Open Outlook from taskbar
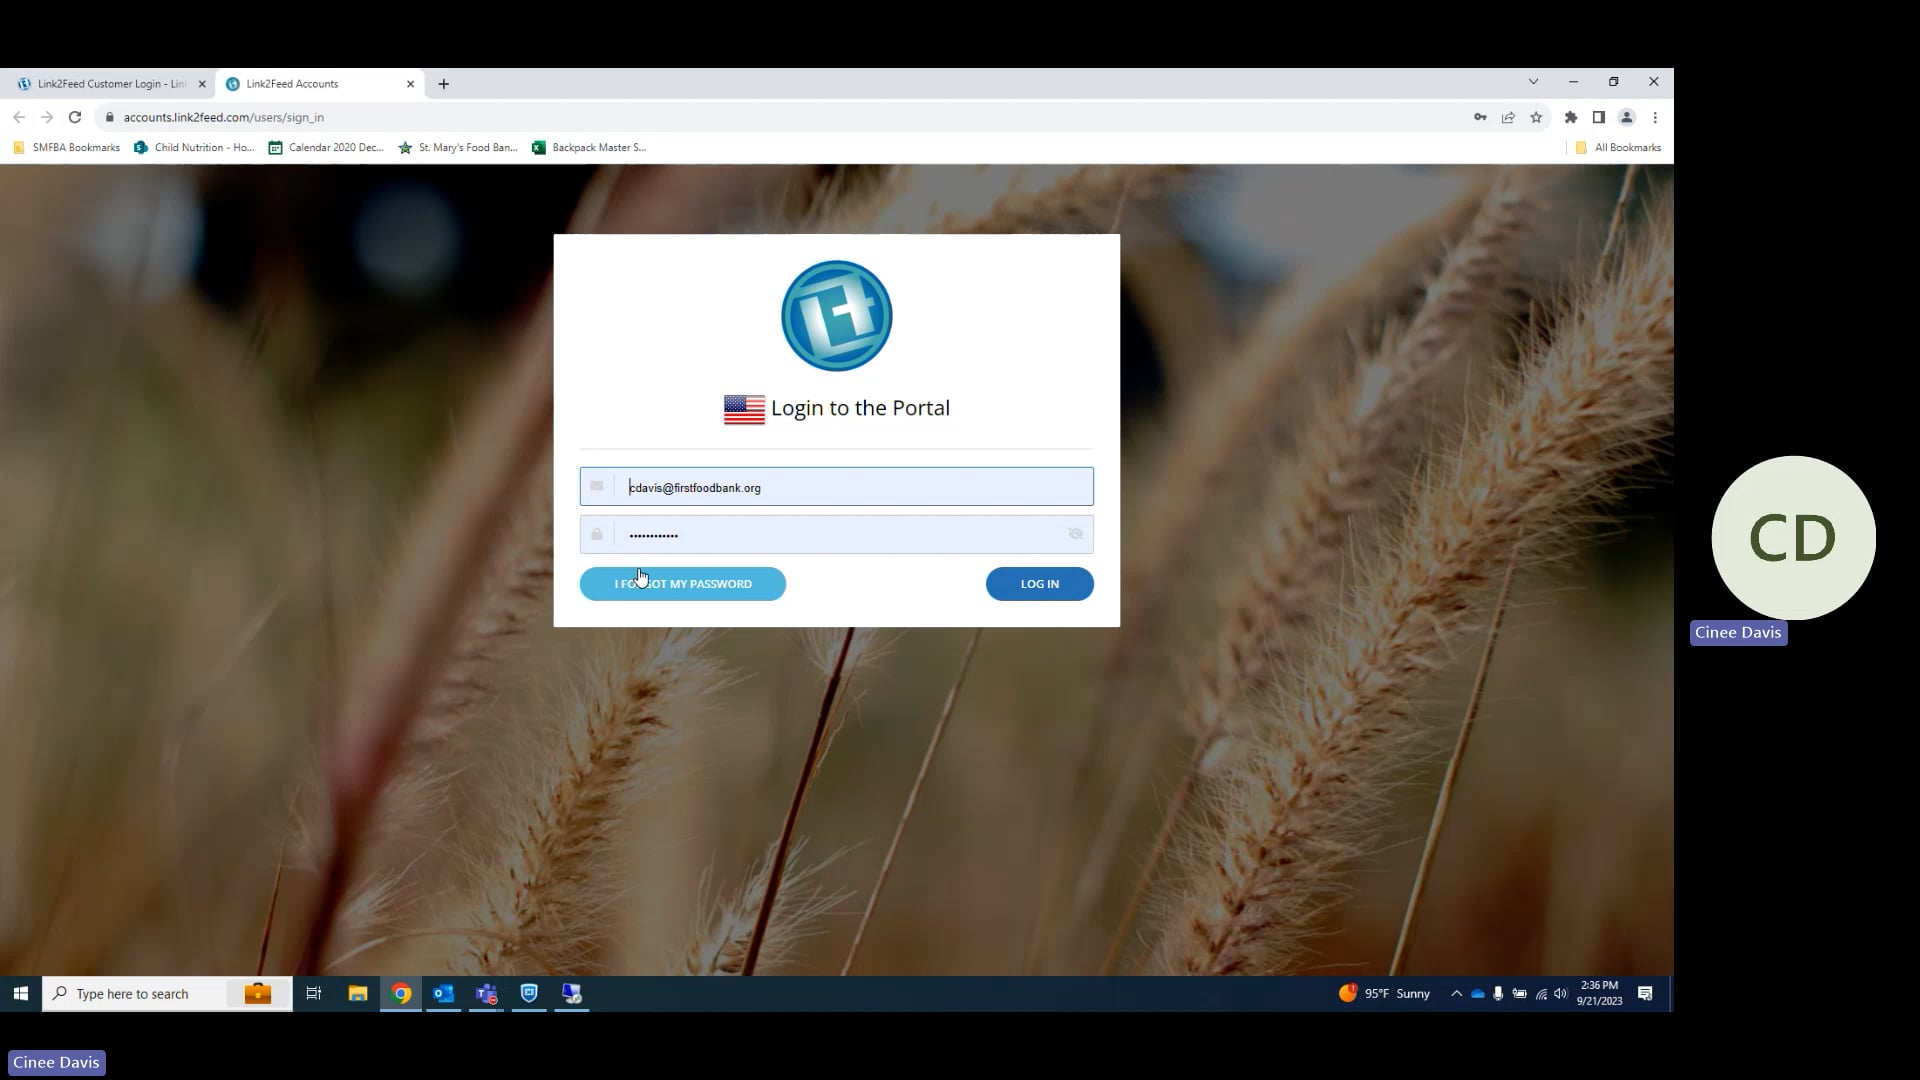The height and width of the screenshot is (1080, 1920). point(443,993)
